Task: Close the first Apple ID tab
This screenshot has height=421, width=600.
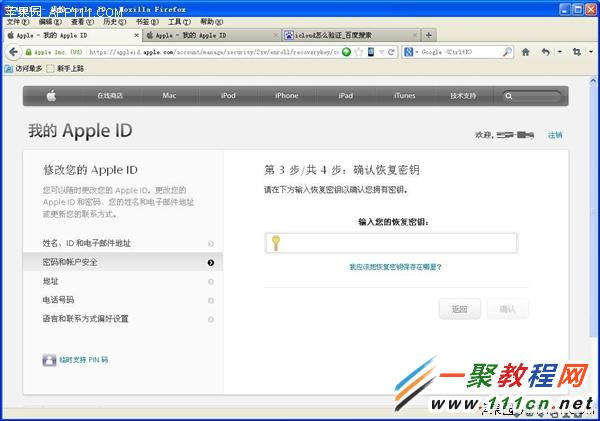Action: pyautogui.click(x=137, y=35)
